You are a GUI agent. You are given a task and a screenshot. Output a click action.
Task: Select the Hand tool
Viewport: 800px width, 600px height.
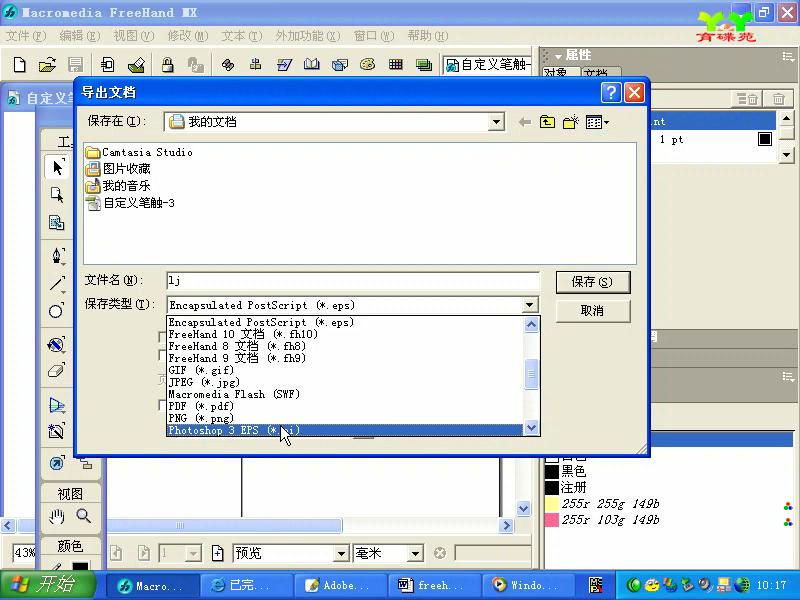(57, 517)
